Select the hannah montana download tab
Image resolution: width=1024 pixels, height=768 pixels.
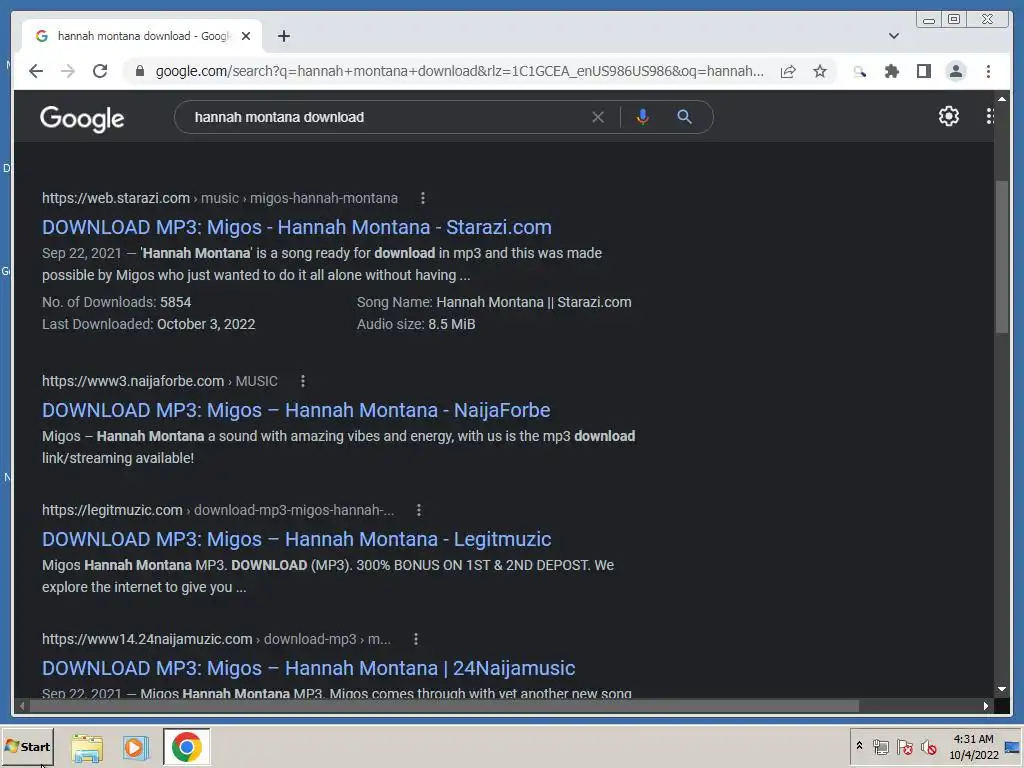click(x=142, y=36)
